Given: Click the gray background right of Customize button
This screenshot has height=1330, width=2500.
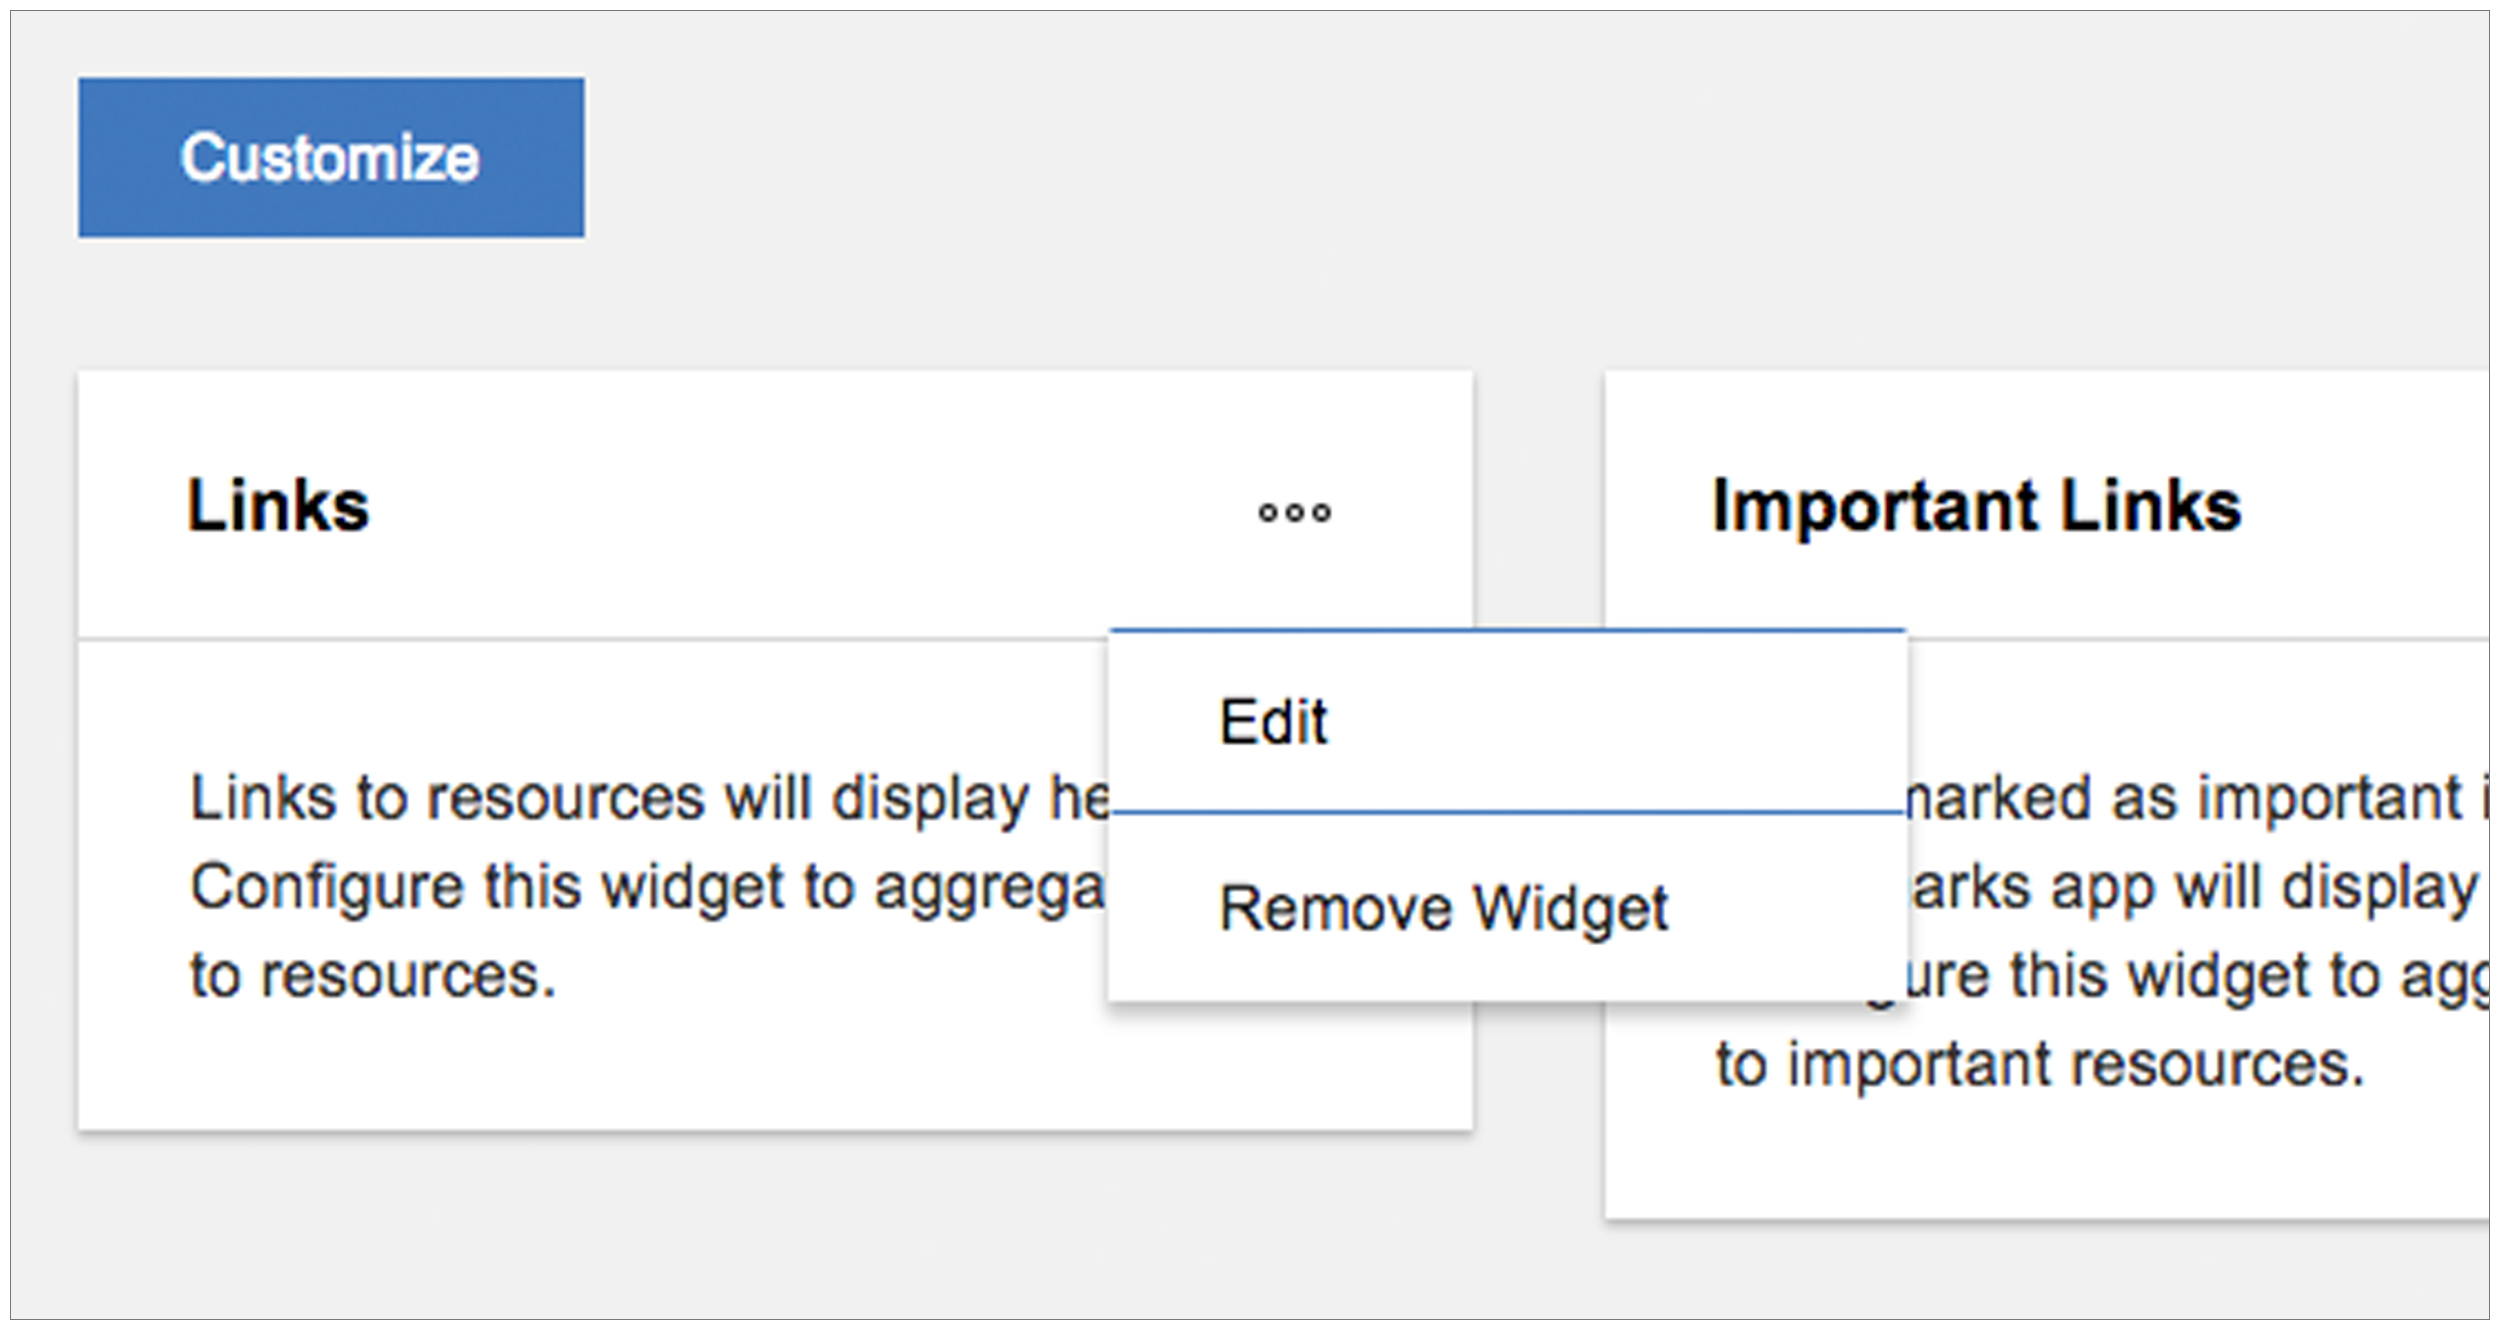Looking at the screenshot, I should (x=1500, y=157).
